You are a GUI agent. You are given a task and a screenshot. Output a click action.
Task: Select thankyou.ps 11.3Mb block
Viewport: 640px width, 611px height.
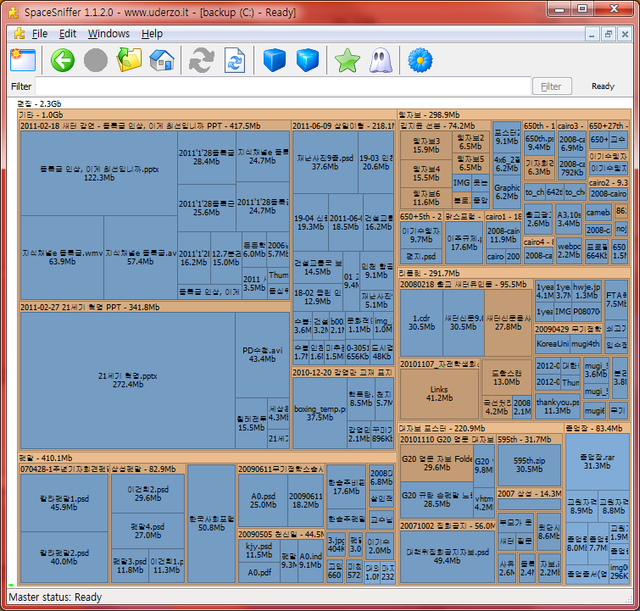[x=558, y=406]
